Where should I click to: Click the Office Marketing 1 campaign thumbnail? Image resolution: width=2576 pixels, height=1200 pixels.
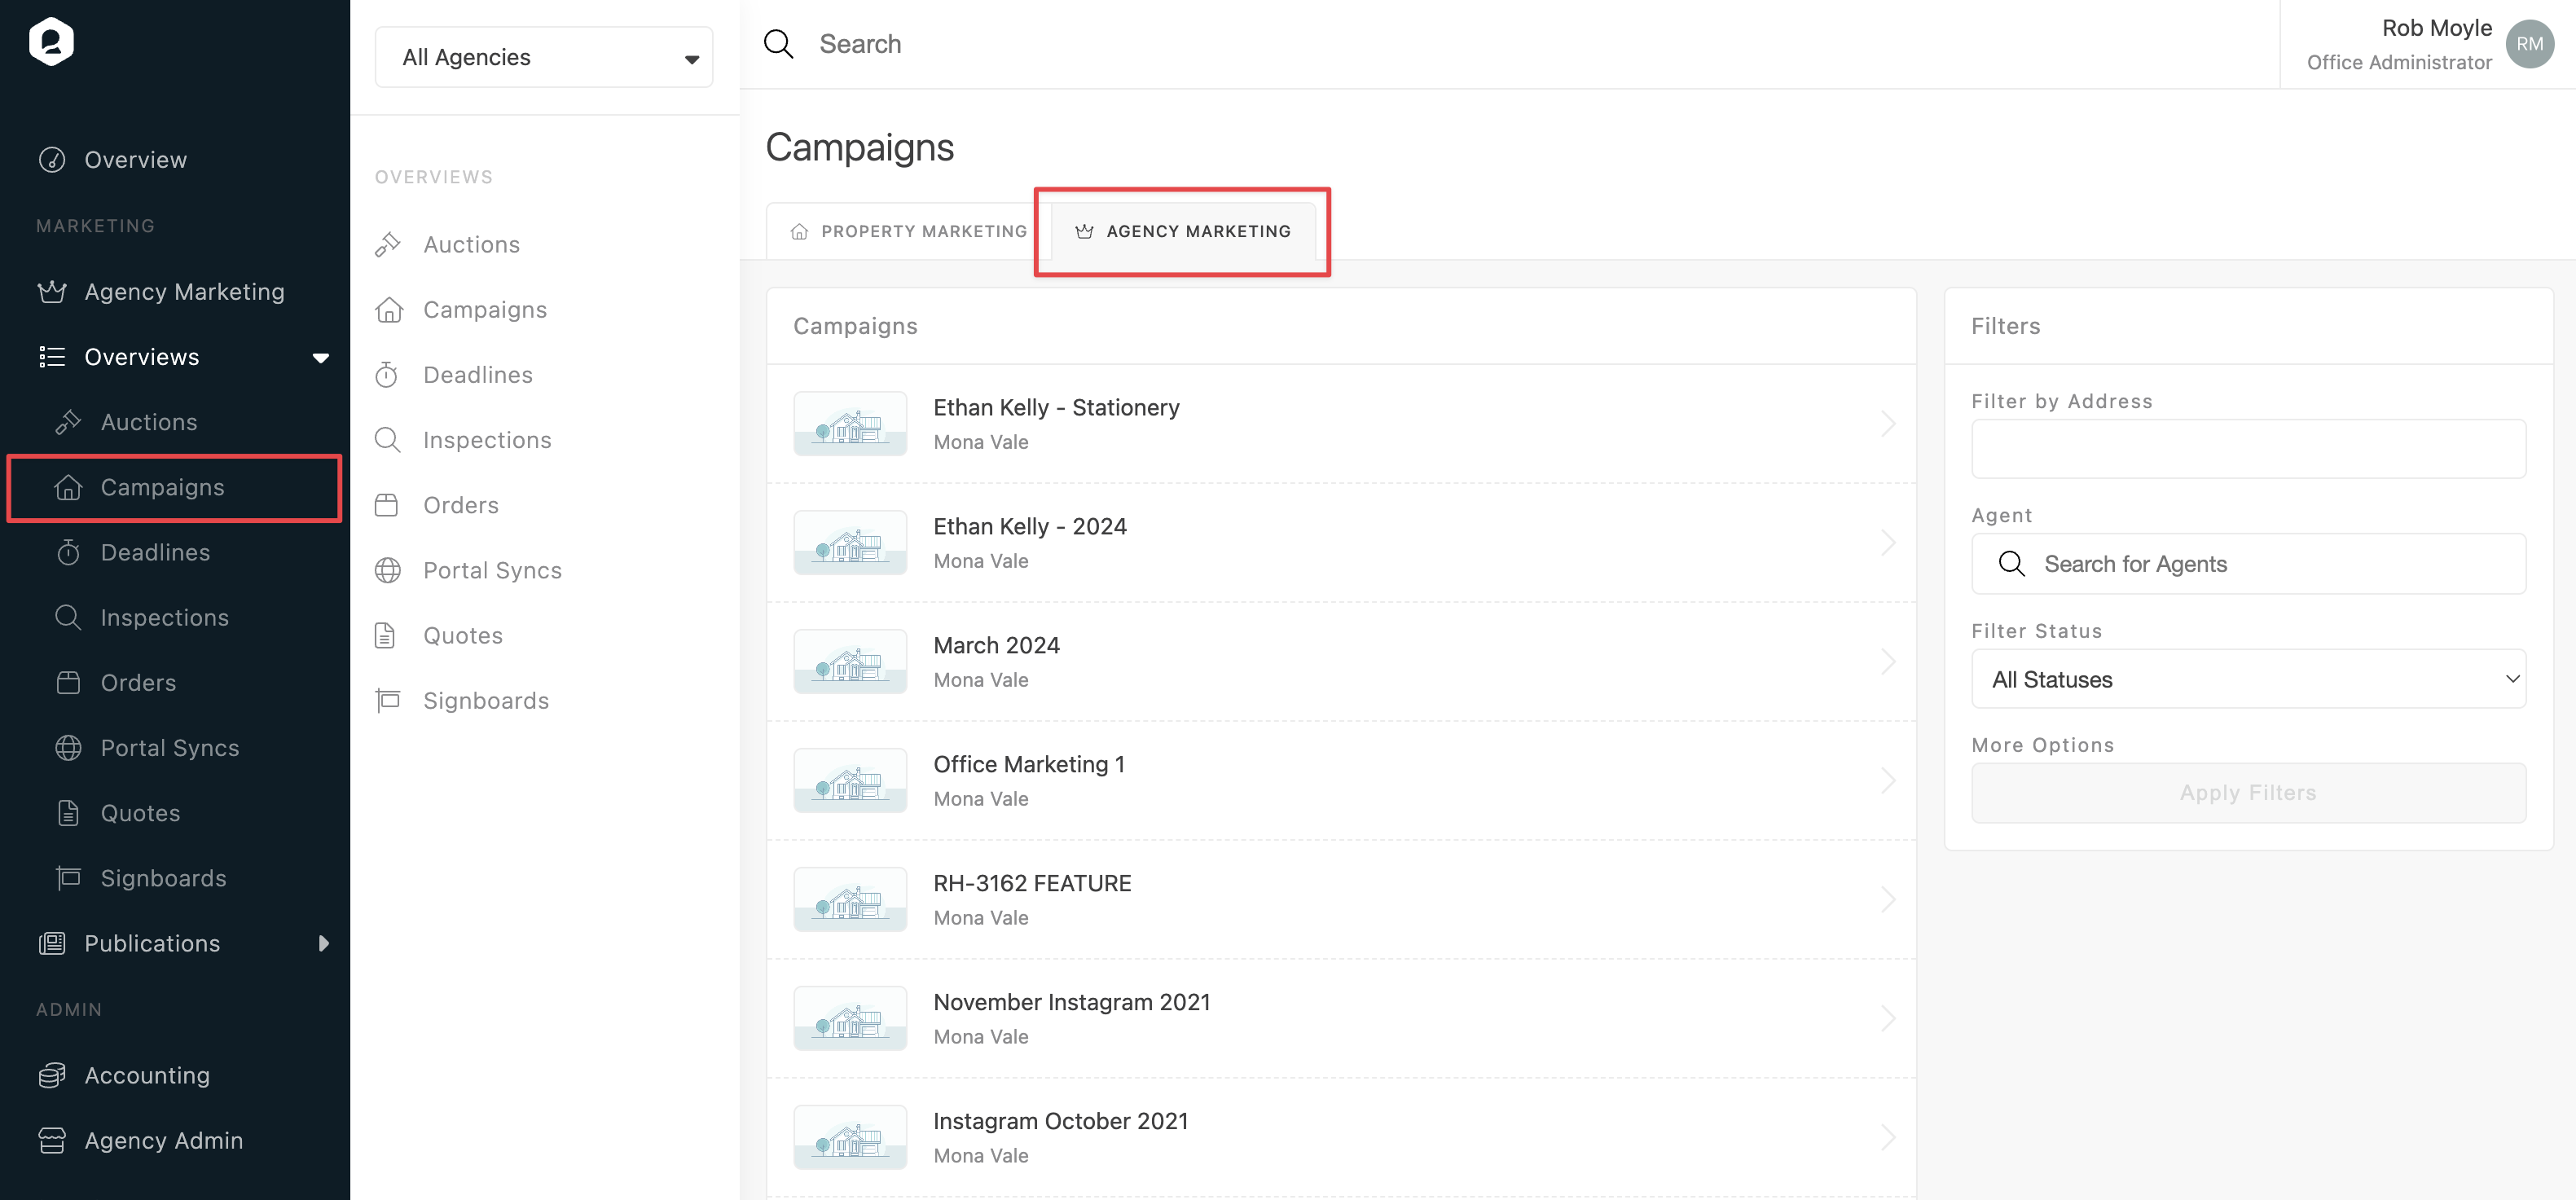(x=850, y=781)
